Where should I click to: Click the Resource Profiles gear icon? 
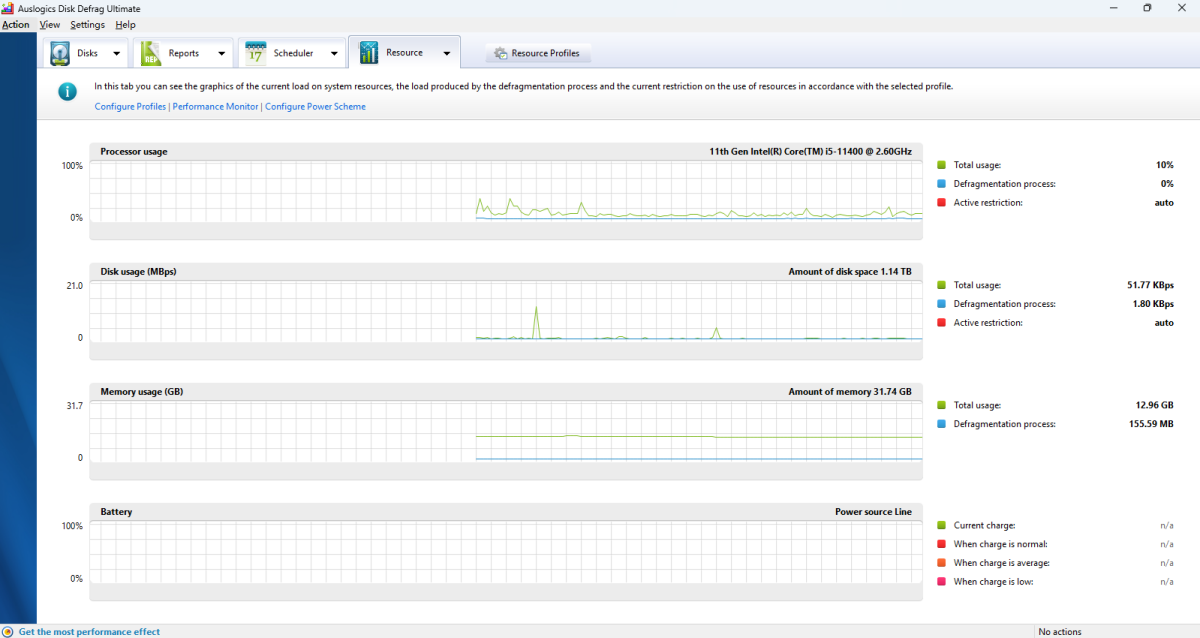tap(500, 53)
